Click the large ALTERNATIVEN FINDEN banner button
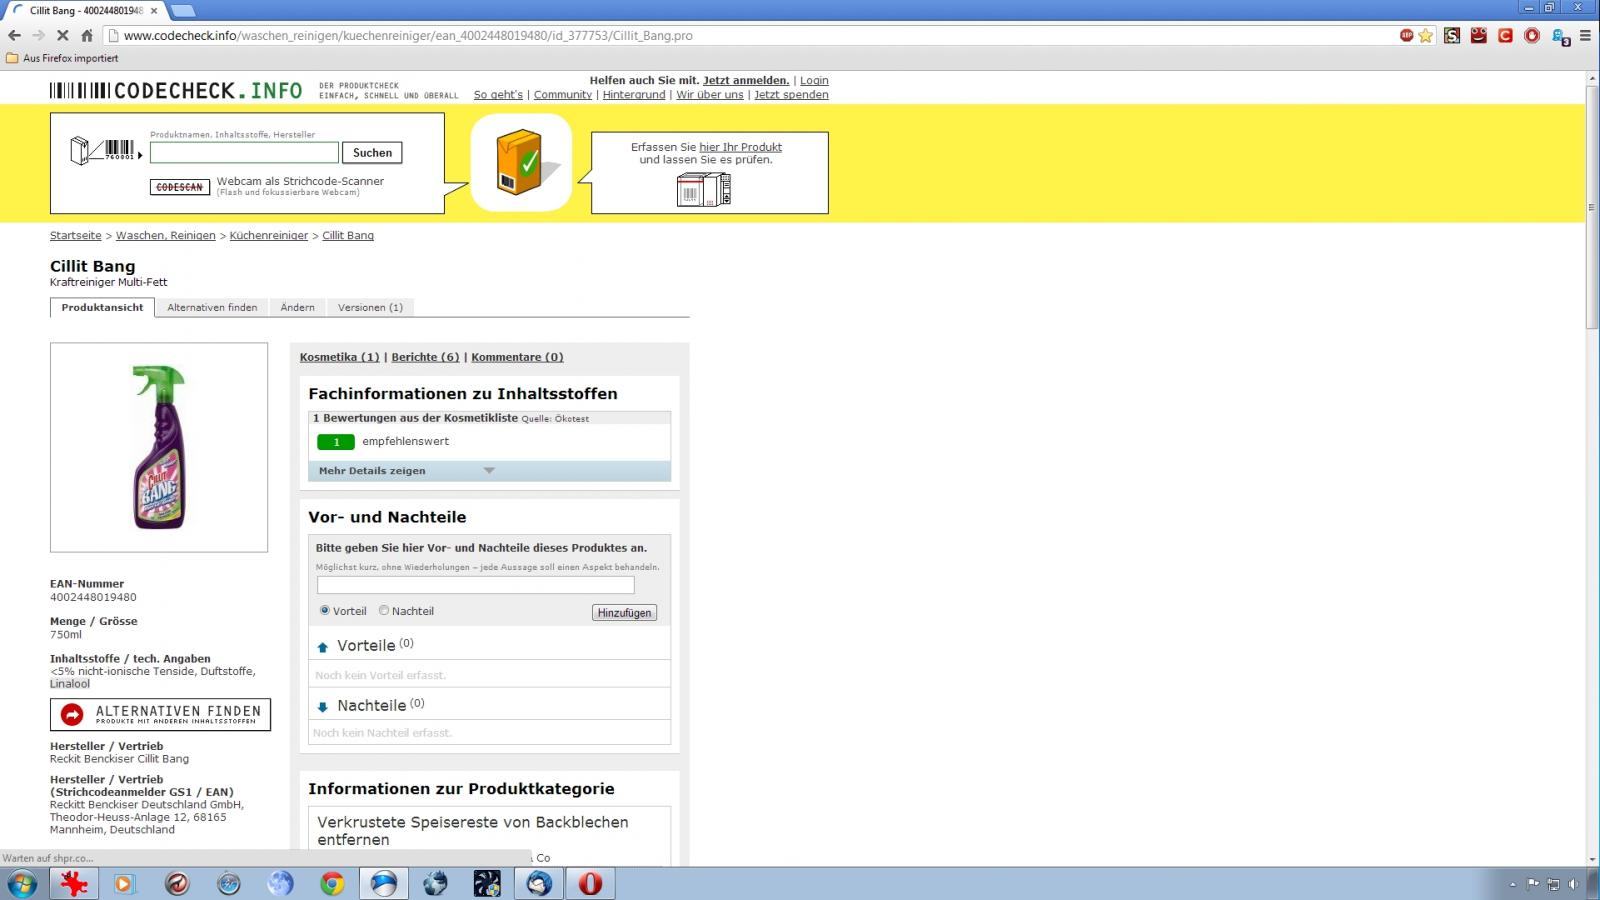The height and width of the screenshot is (900, 1600). pos(160,714)
